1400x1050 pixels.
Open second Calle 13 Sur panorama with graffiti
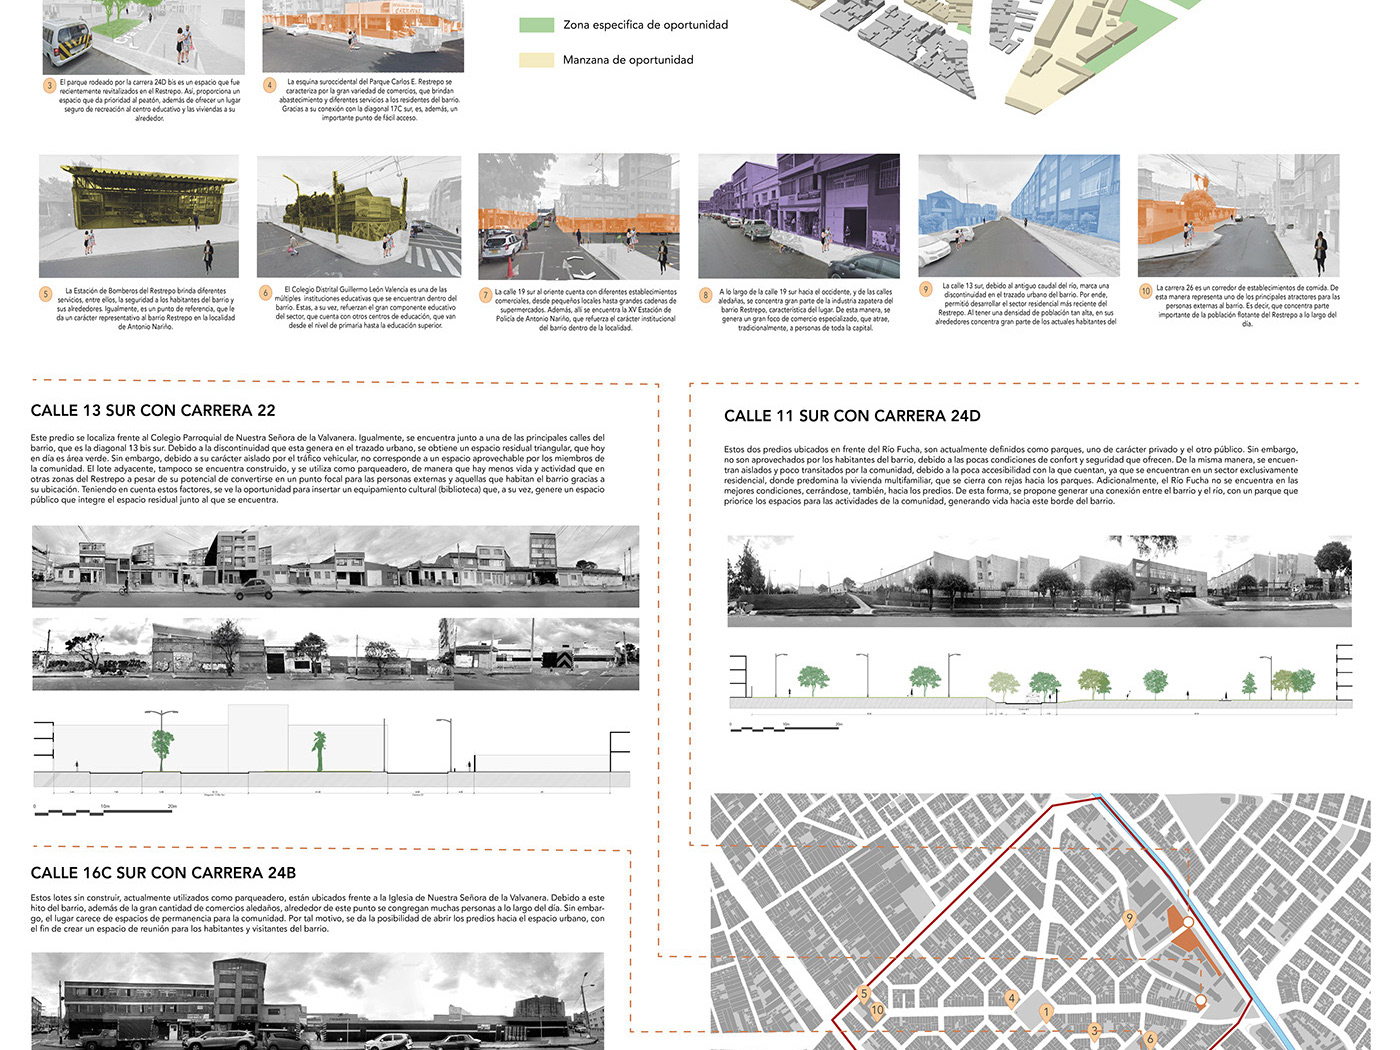tap(335, 654)
